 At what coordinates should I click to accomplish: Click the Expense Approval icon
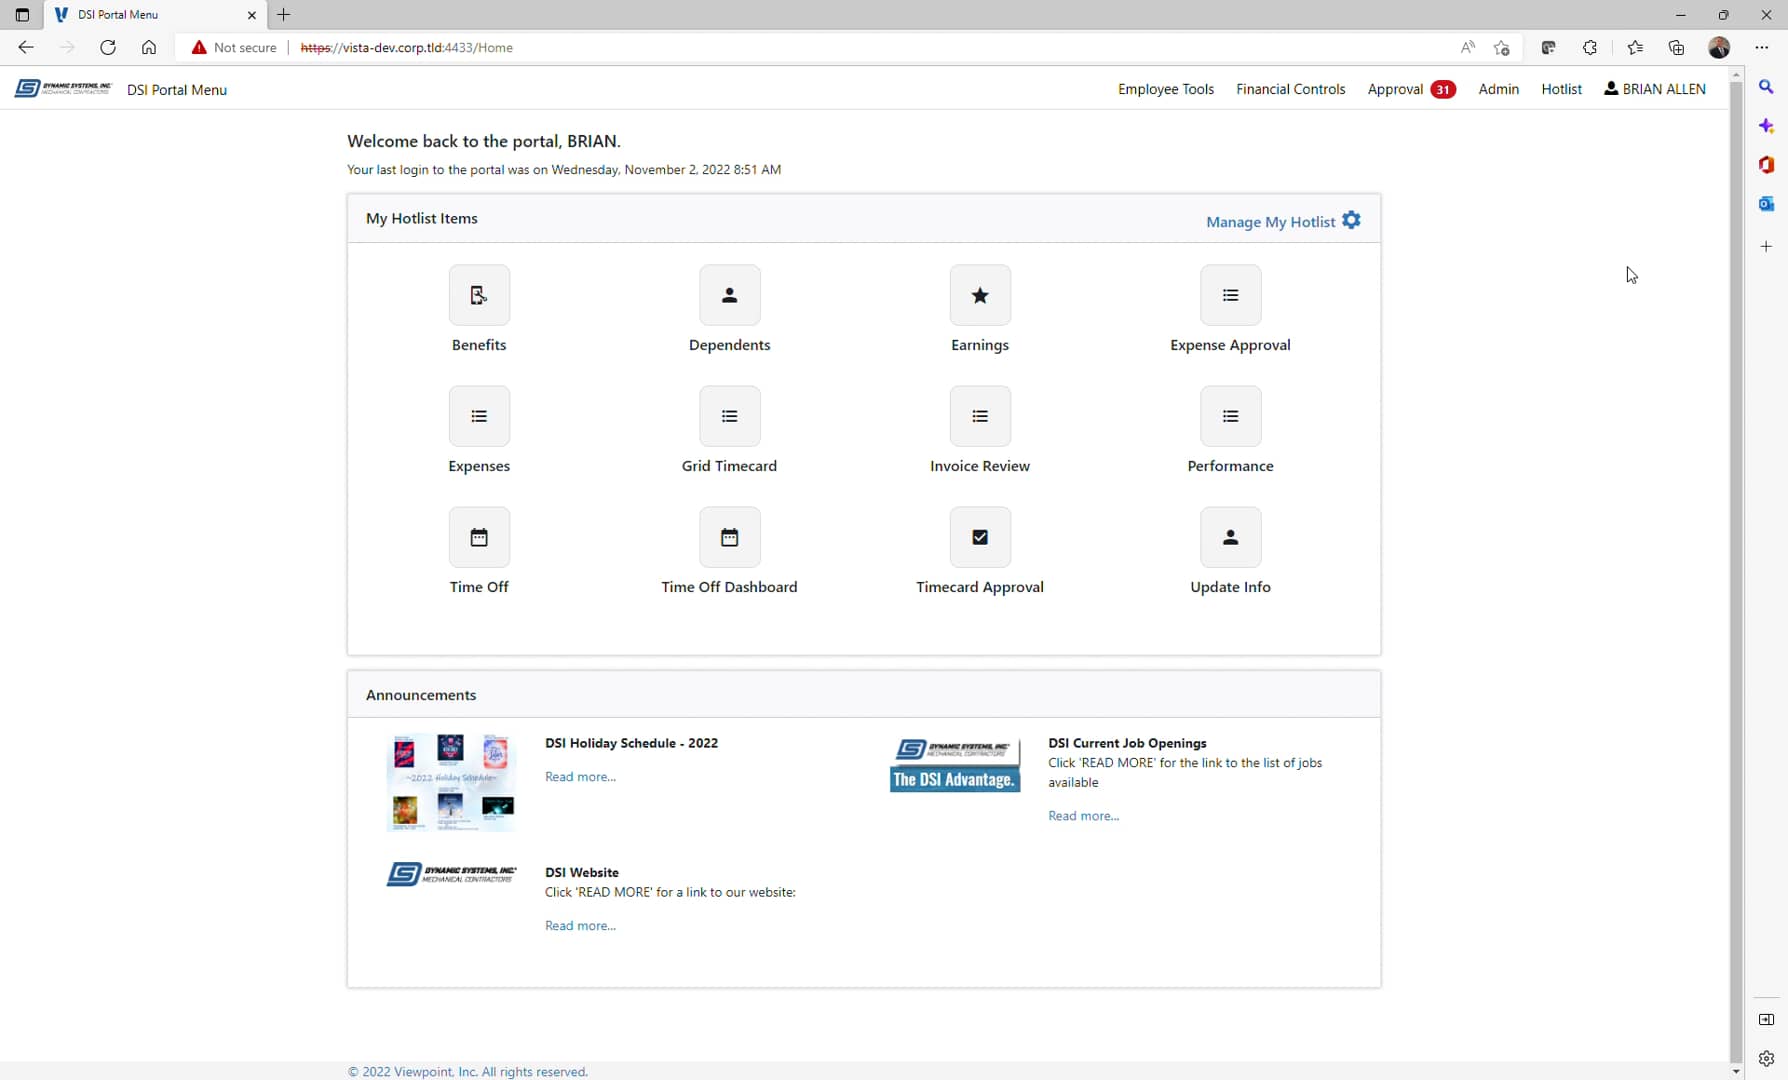pyautogui.click(x=1230, y=295)
